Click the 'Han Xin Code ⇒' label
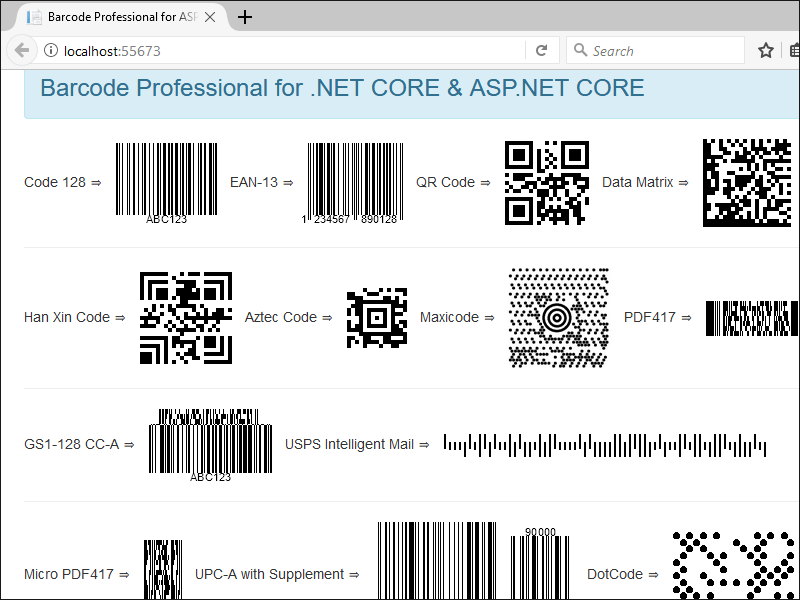This screenshot has height=600, width=800. tap(74, 317)
